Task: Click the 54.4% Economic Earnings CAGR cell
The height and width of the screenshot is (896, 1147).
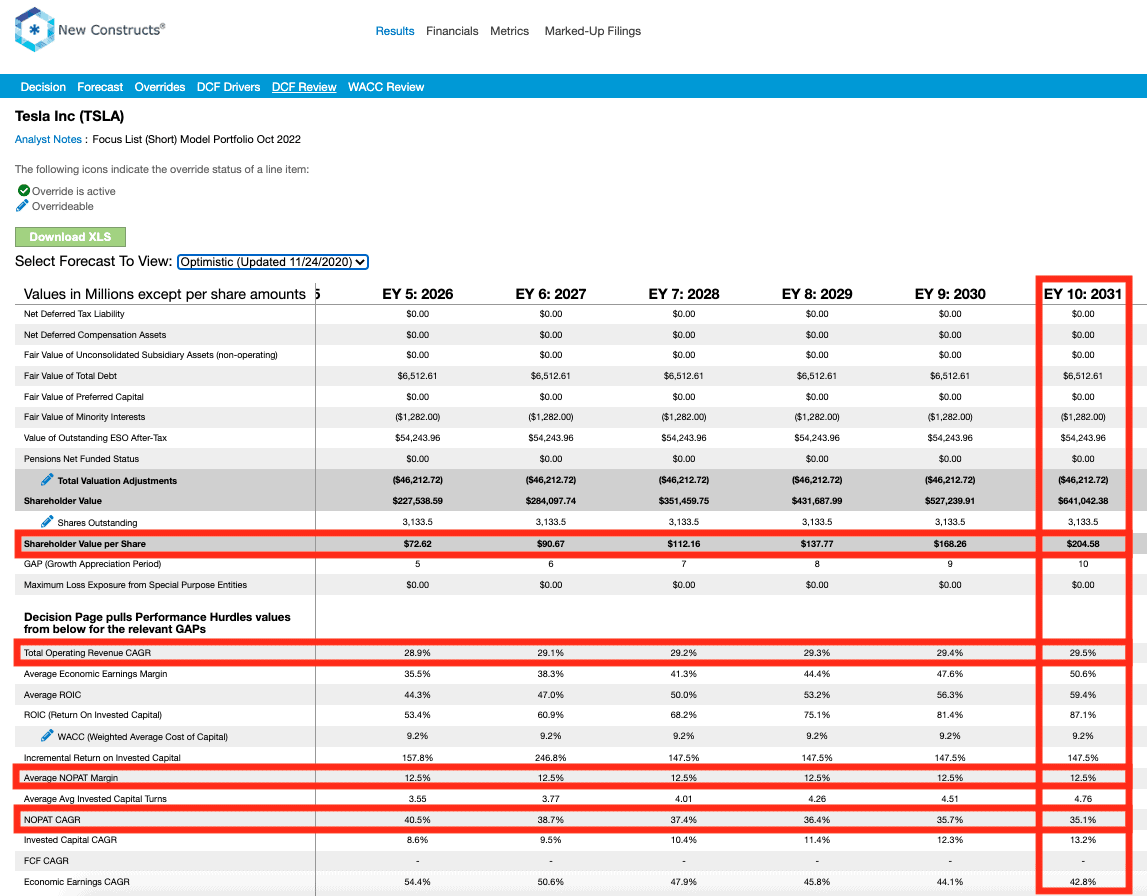Action: coord(418,882)
